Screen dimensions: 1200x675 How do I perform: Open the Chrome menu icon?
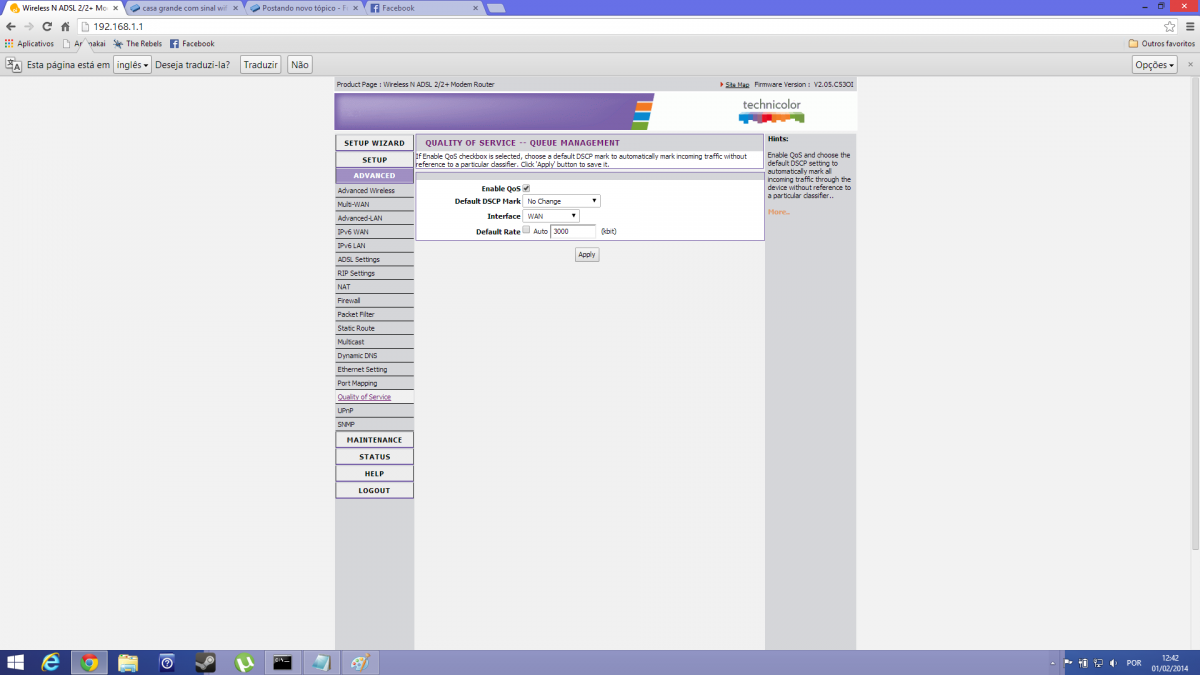(1188, 26)
